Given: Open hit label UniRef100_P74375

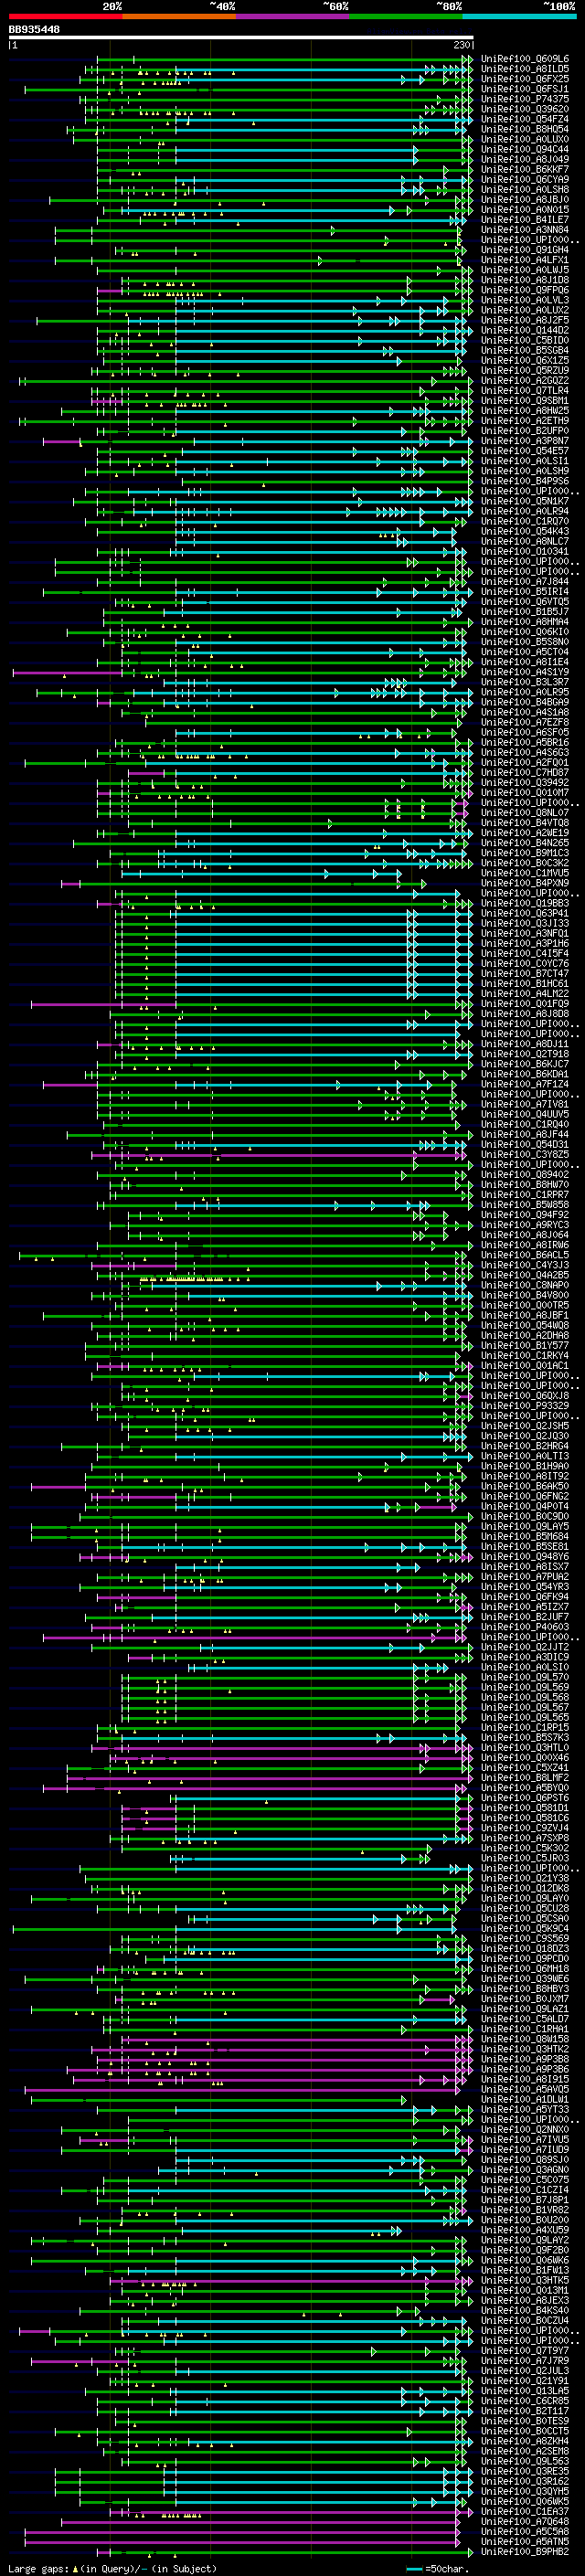Looking at the screenshot, I should pos(525,99).
